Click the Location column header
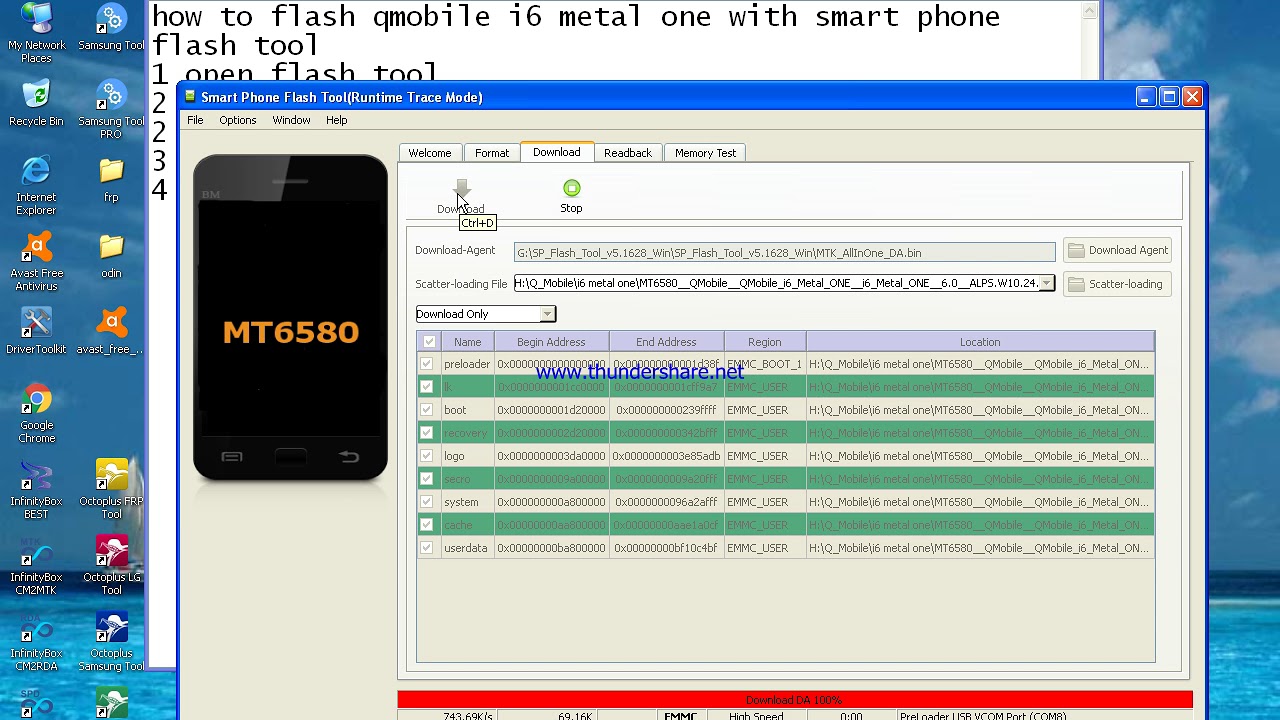Image resolution: width=1280 pixels, height=720 pixels. point(980,342)
